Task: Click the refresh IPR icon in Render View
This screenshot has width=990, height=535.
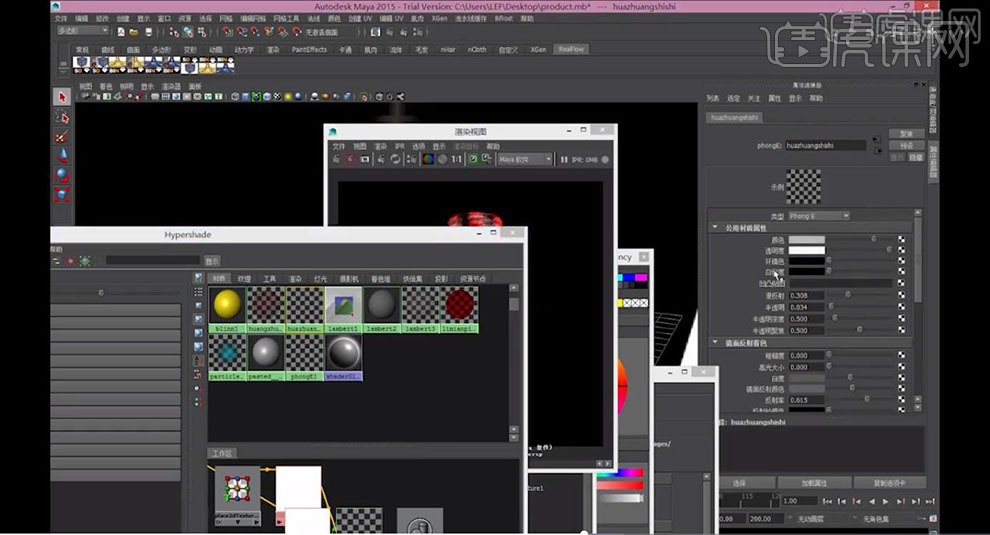Action: (395, 159)
